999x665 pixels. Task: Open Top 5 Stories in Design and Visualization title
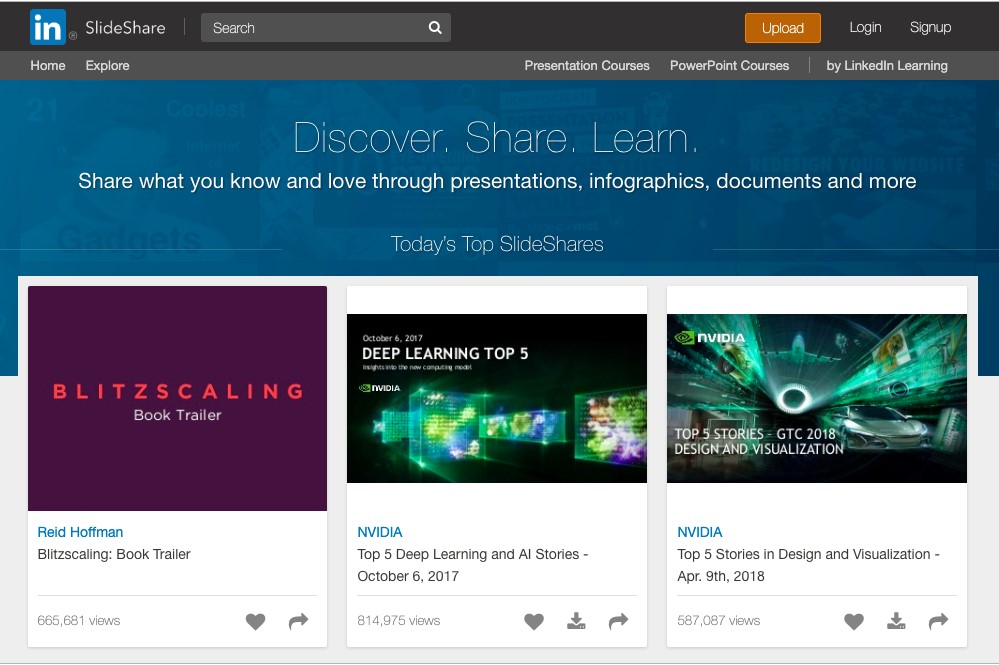click(808, 565)
